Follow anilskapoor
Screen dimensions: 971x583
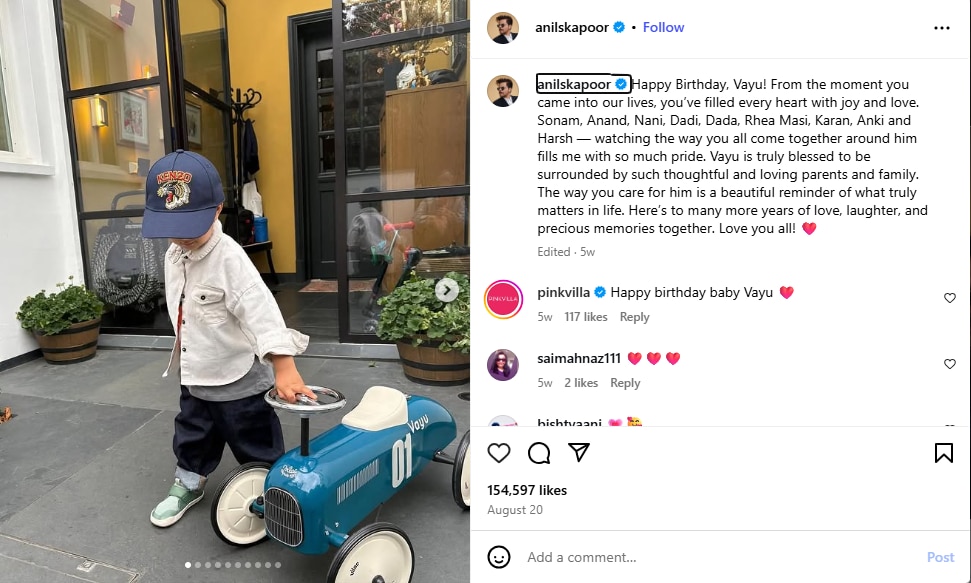663,27
